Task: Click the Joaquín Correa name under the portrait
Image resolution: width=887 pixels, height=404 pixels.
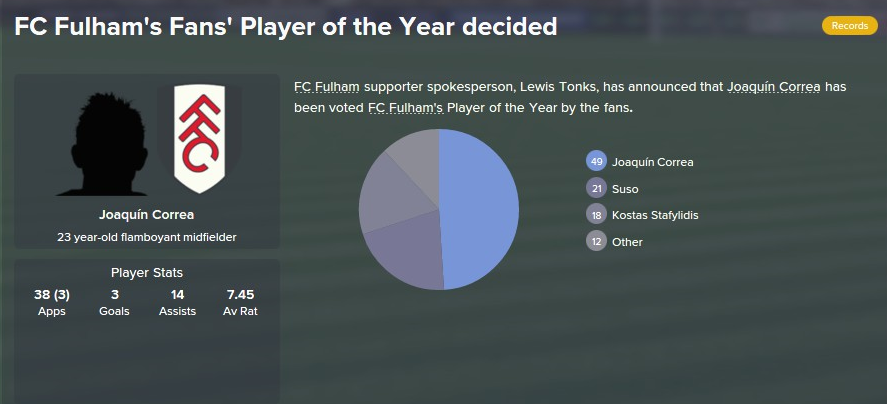Action: (x=147, y=215)
